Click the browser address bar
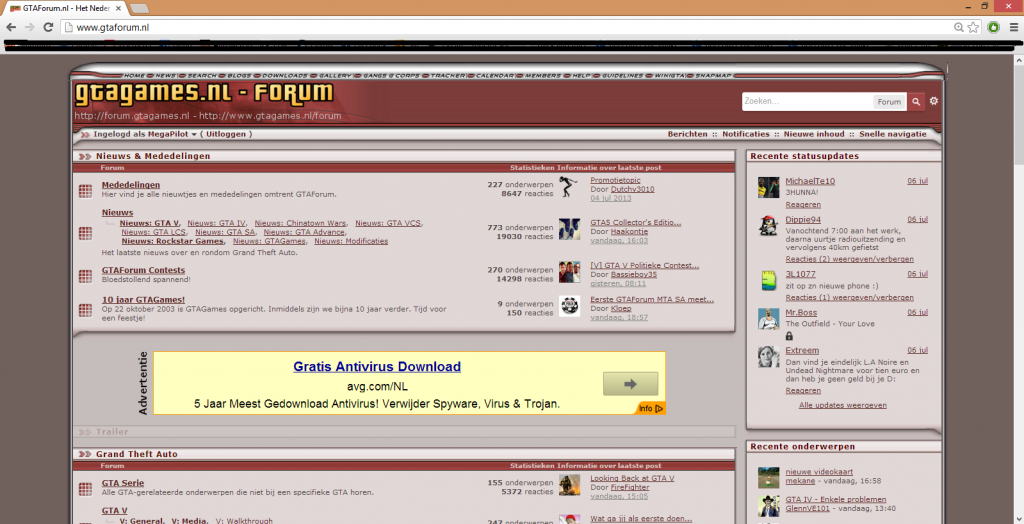Image resolution: width=1024 pixels, height=524 pixels. 509,27
